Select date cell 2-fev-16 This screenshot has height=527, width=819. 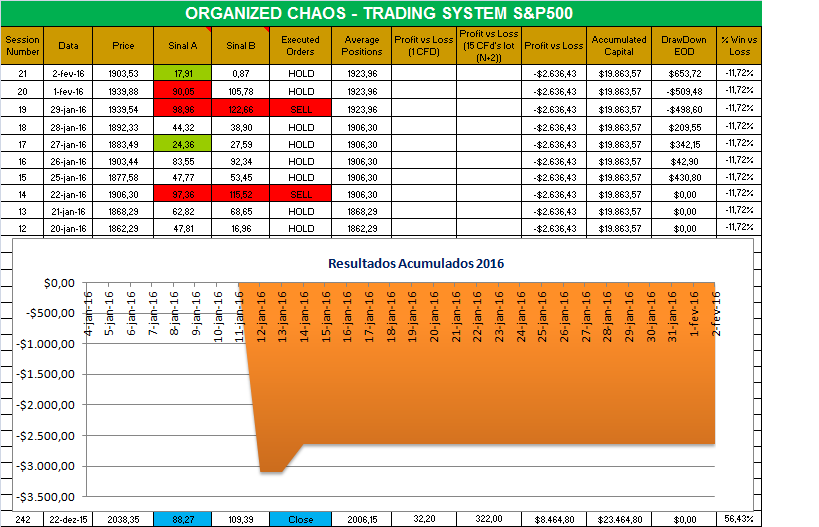[x=68, y=73]
